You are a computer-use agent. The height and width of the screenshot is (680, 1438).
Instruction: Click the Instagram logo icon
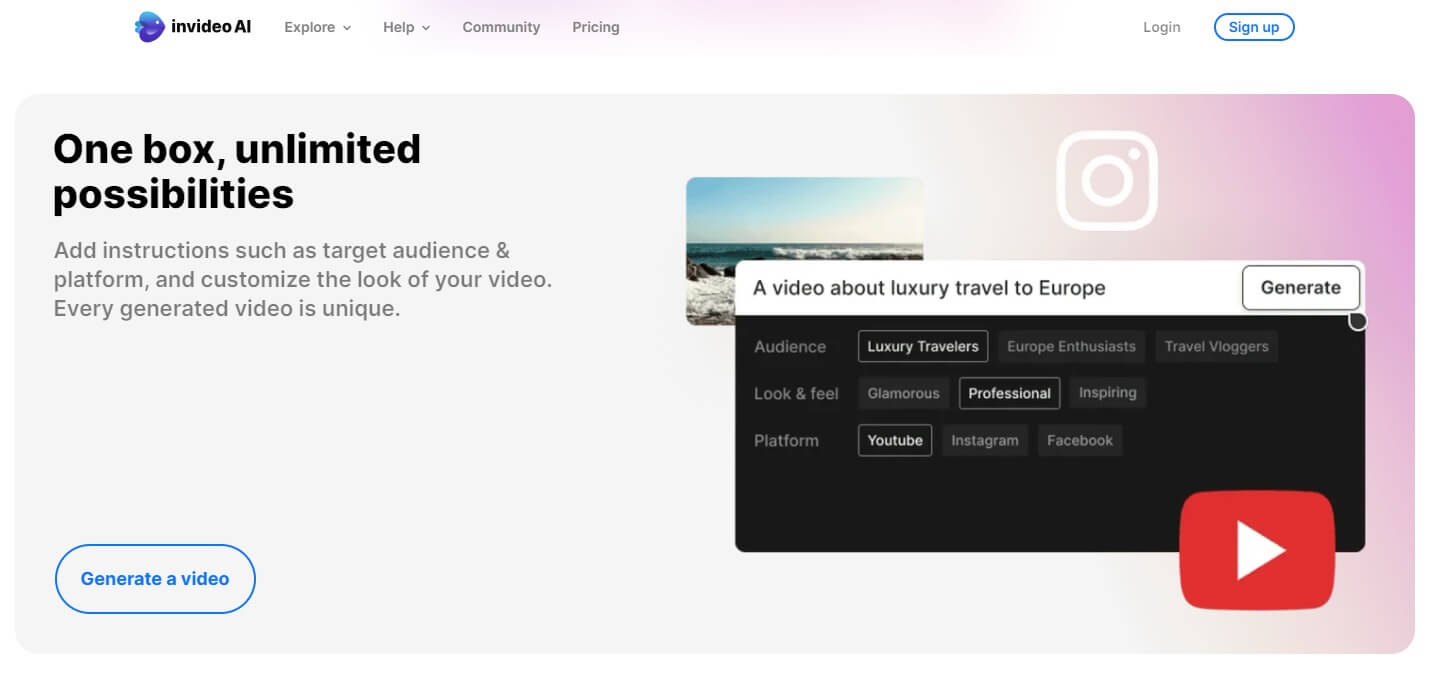(1107, 181)
